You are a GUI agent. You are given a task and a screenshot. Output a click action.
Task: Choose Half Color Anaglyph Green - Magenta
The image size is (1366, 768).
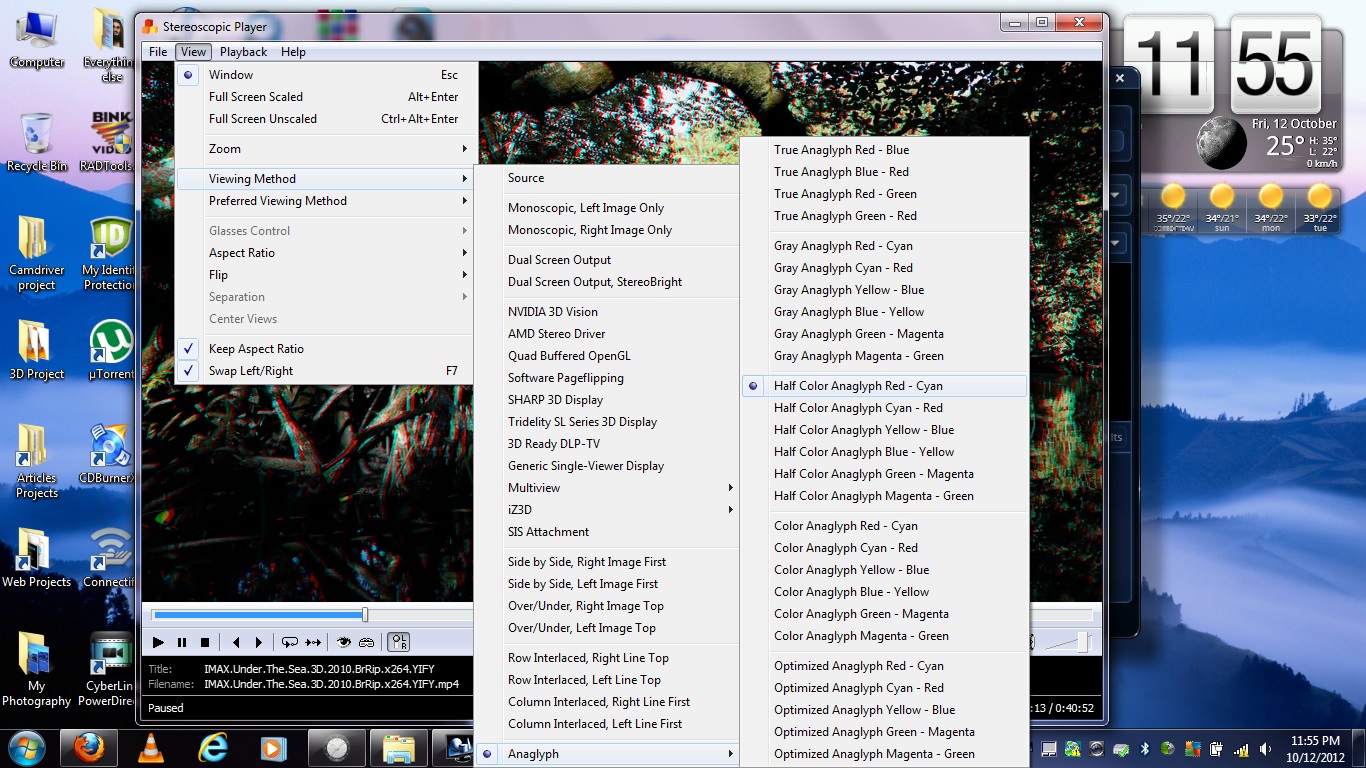coord(884,474)
